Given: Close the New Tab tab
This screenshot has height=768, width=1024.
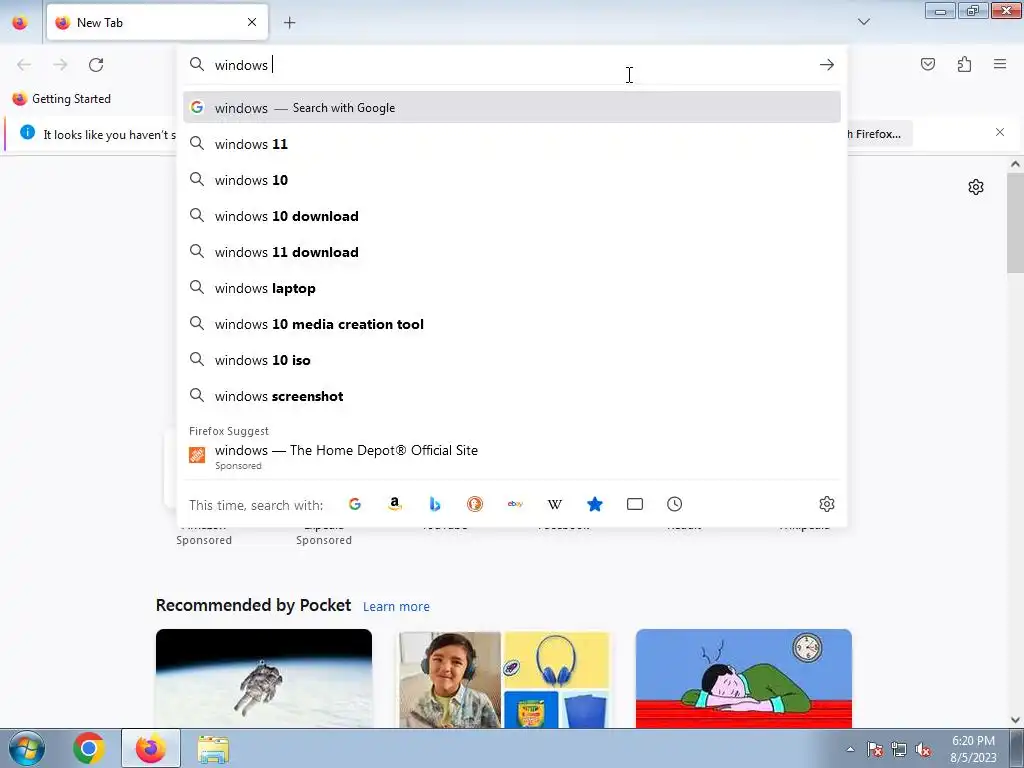Looking at the screenshot, I should [x=252, y=22].
